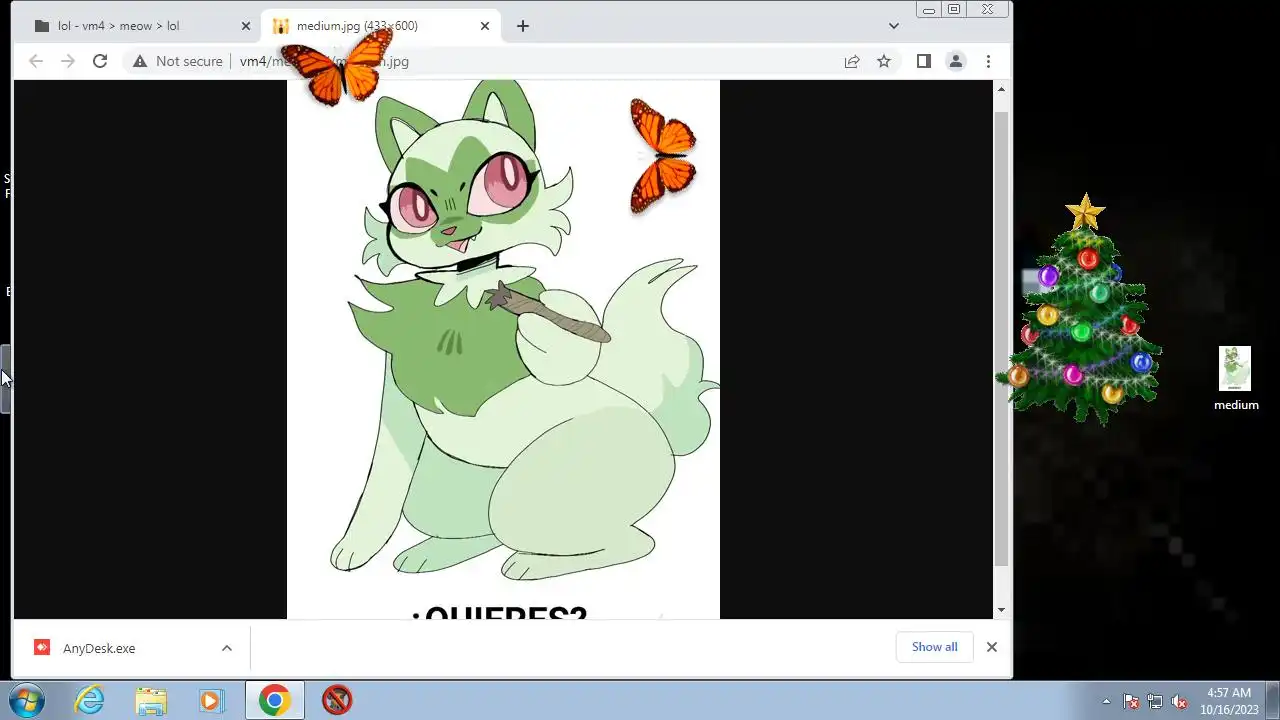
Task: Close the 'lol - vm4' tab
Action: pyautogui.click(x=246, y=26)
